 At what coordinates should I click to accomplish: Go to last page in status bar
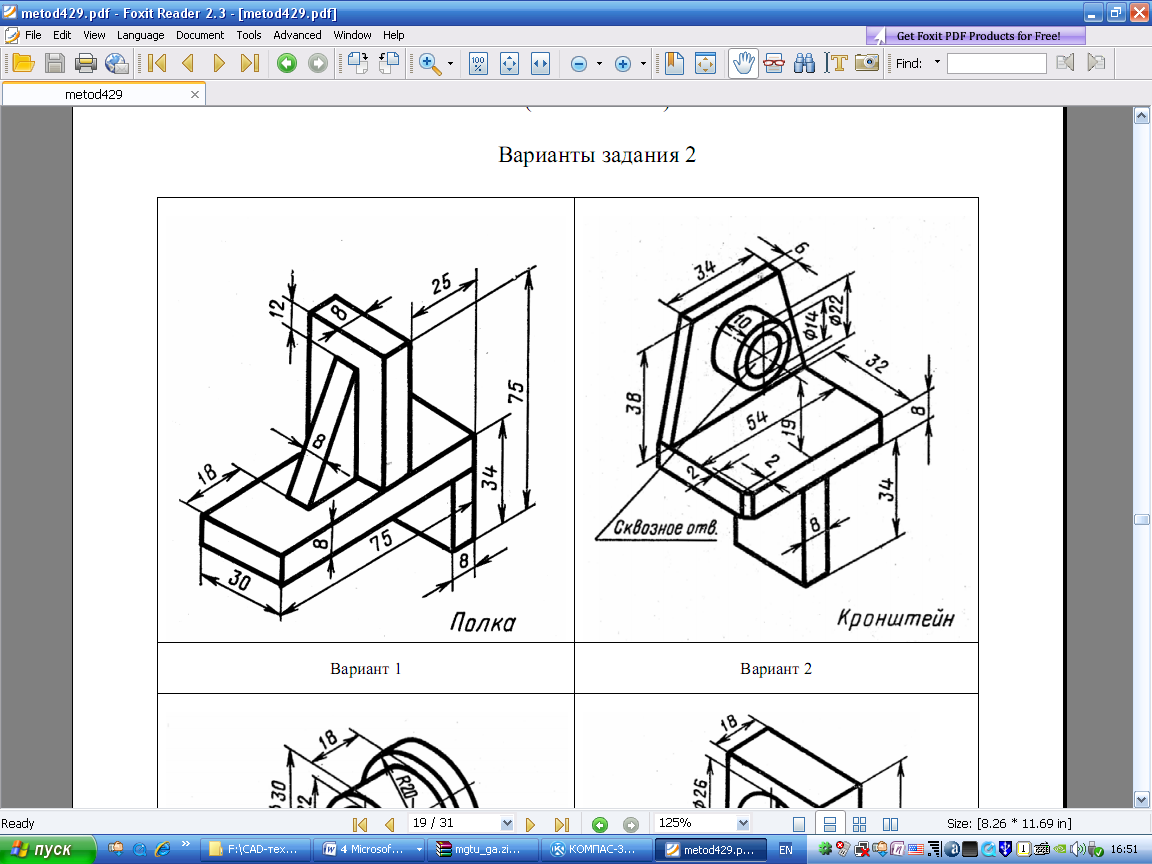click(562, 824)
